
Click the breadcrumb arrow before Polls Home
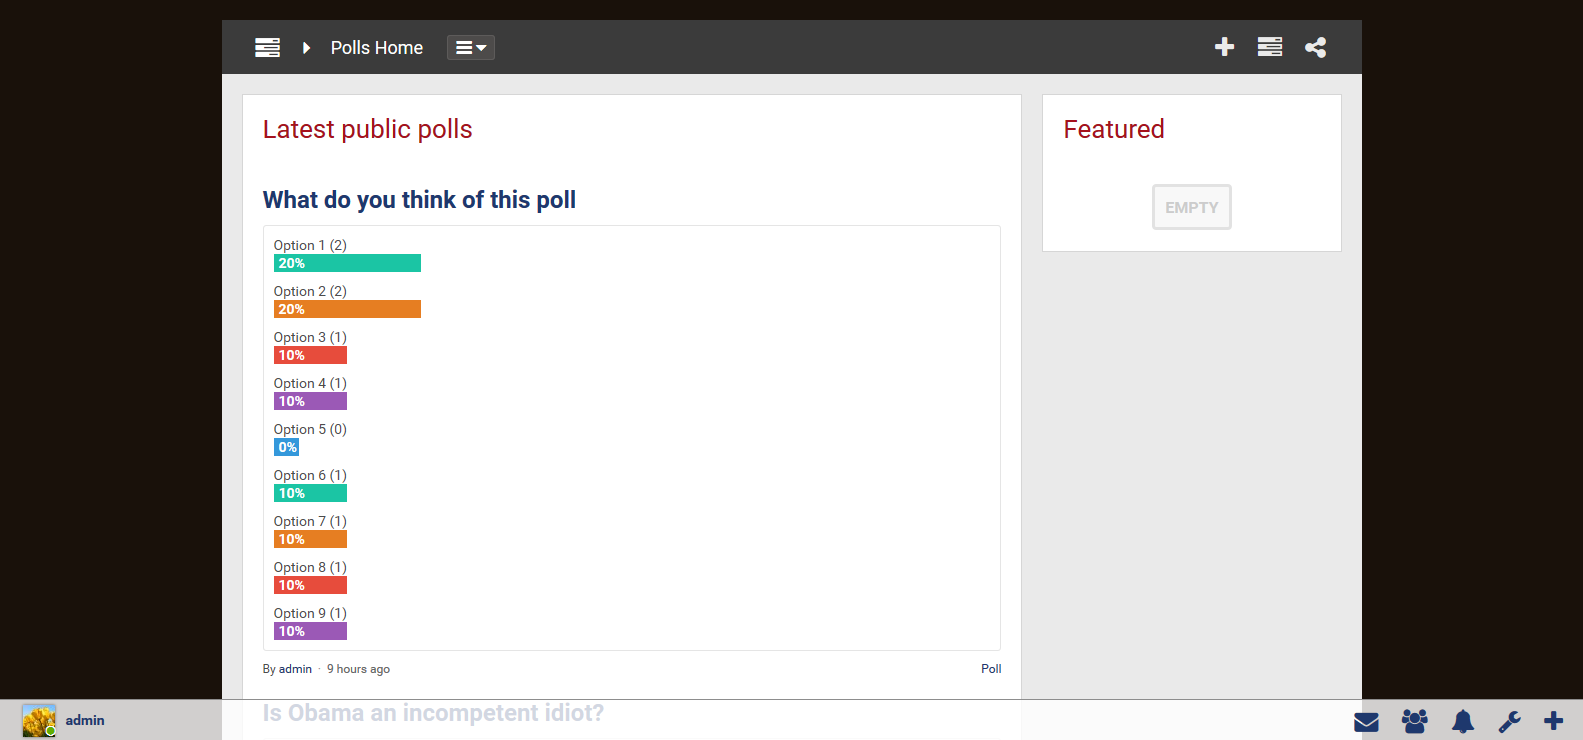coord(306,47)
